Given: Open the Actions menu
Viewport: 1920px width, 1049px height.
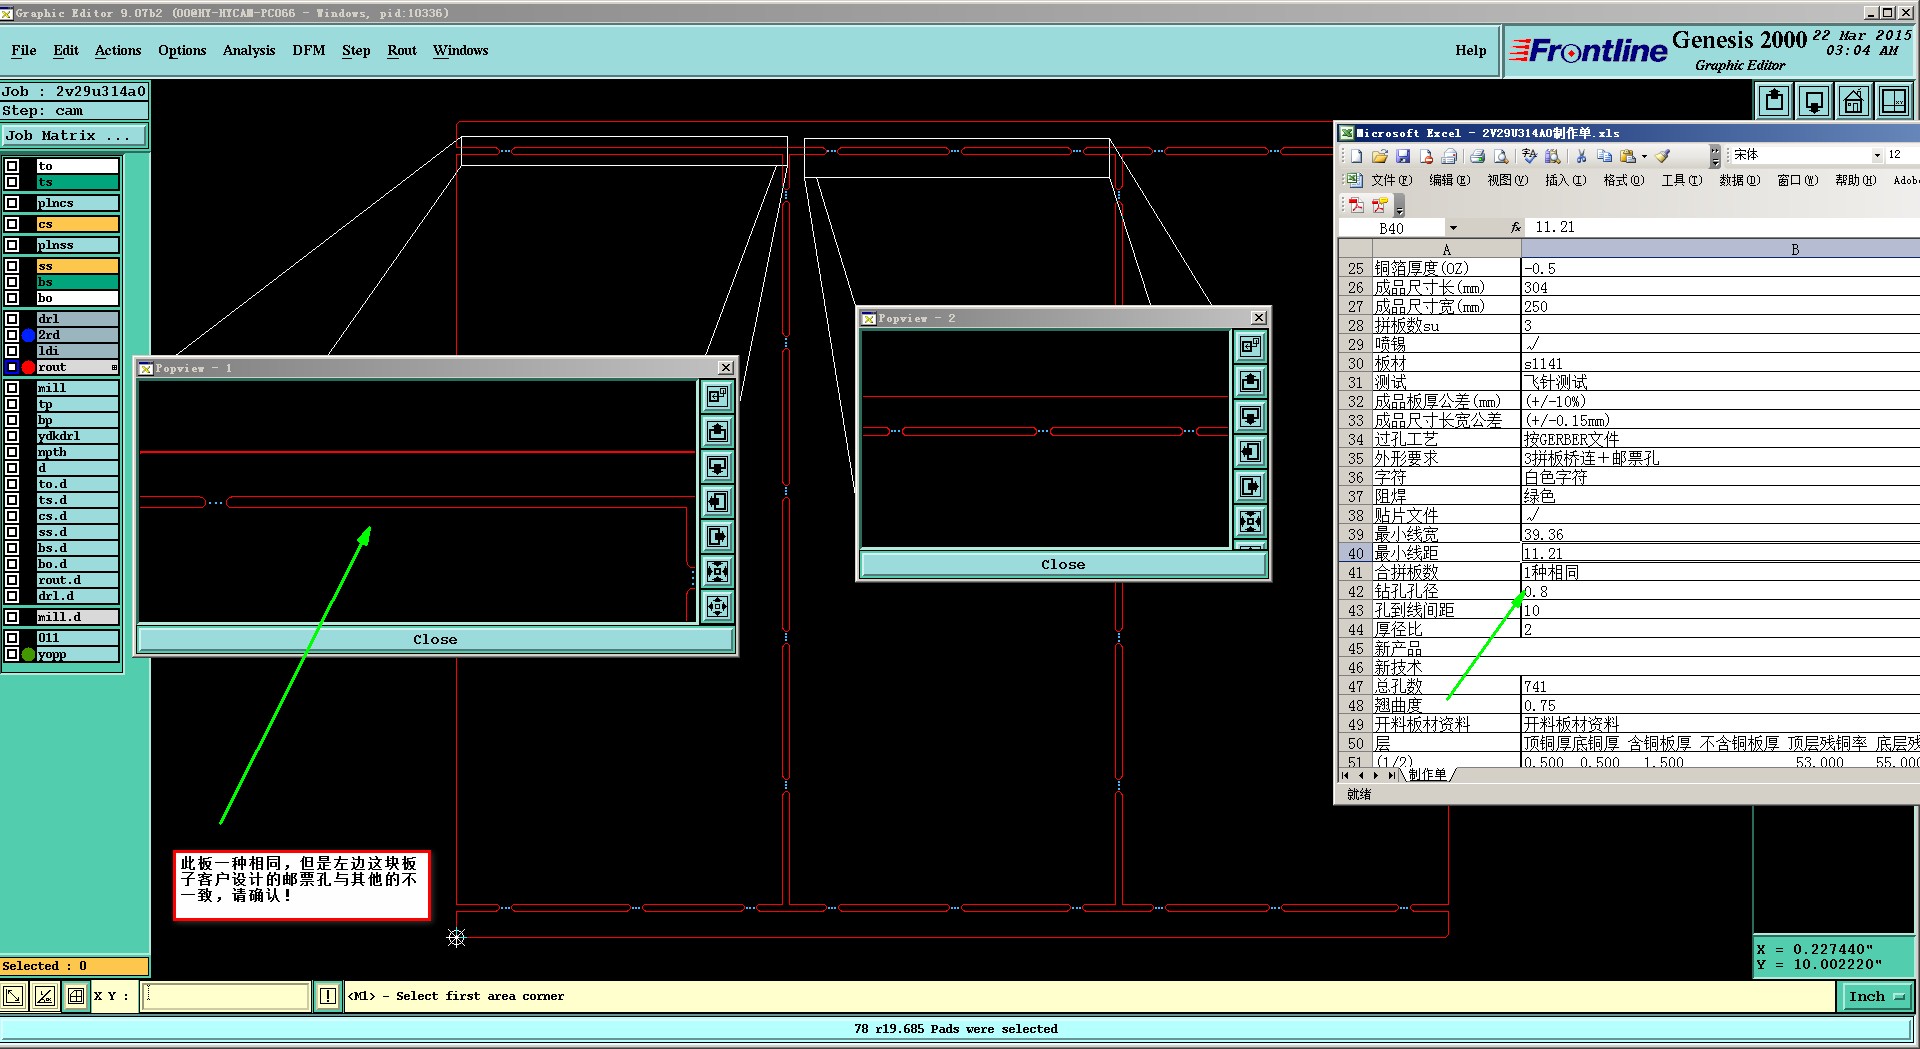Looking at the screenshot, I should [x=118, y=50].
